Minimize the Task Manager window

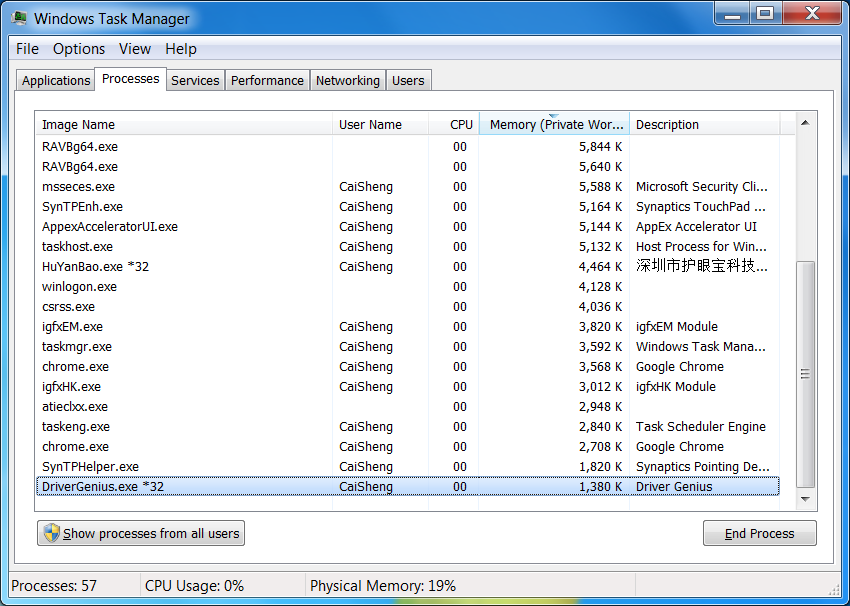(x=732, y=13)
